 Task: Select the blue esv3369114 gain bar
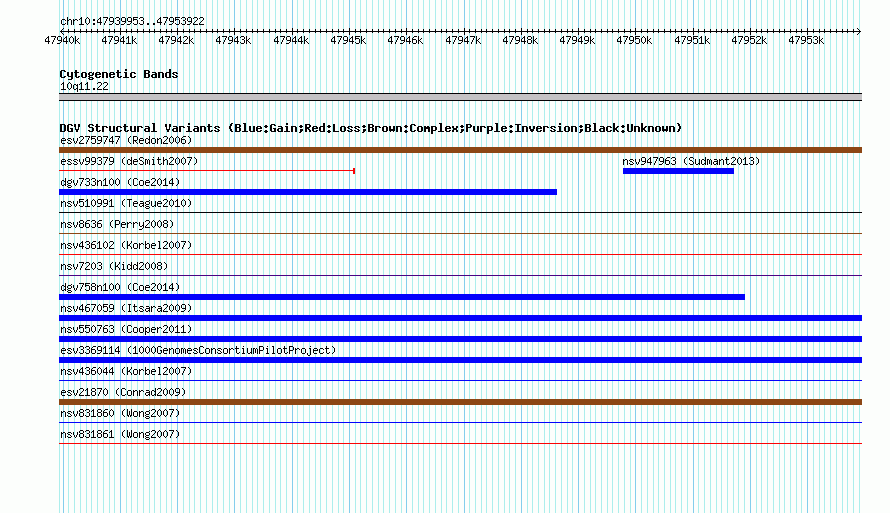pos(460,360)
